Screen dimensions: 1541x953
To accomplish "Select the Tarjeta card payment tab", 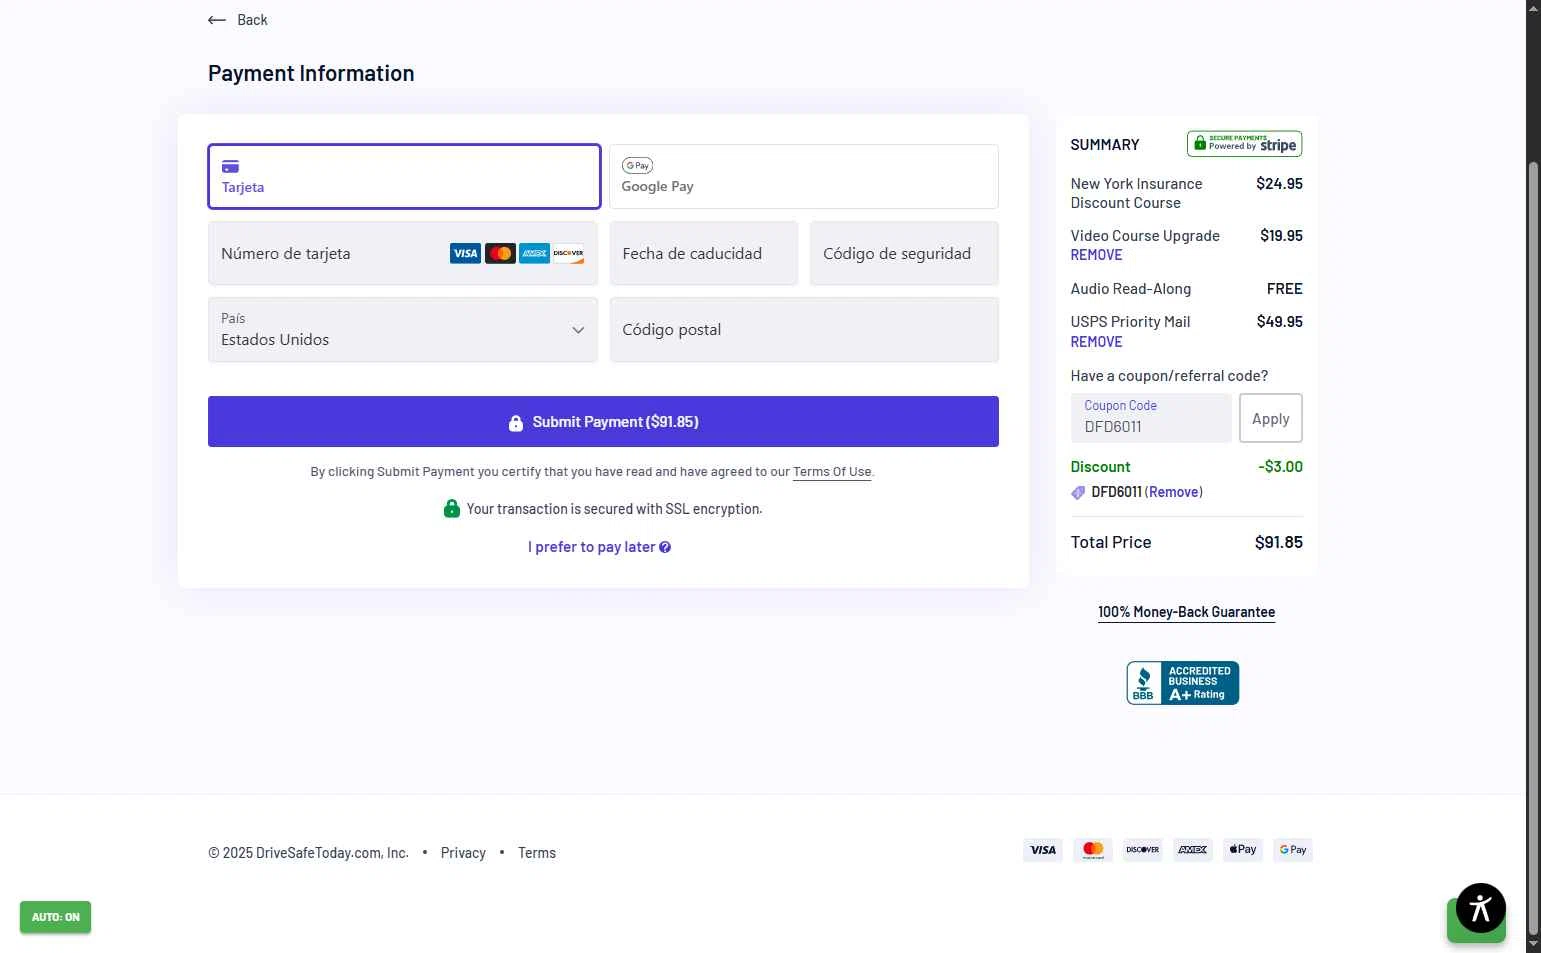I will (x=404, y=177).
